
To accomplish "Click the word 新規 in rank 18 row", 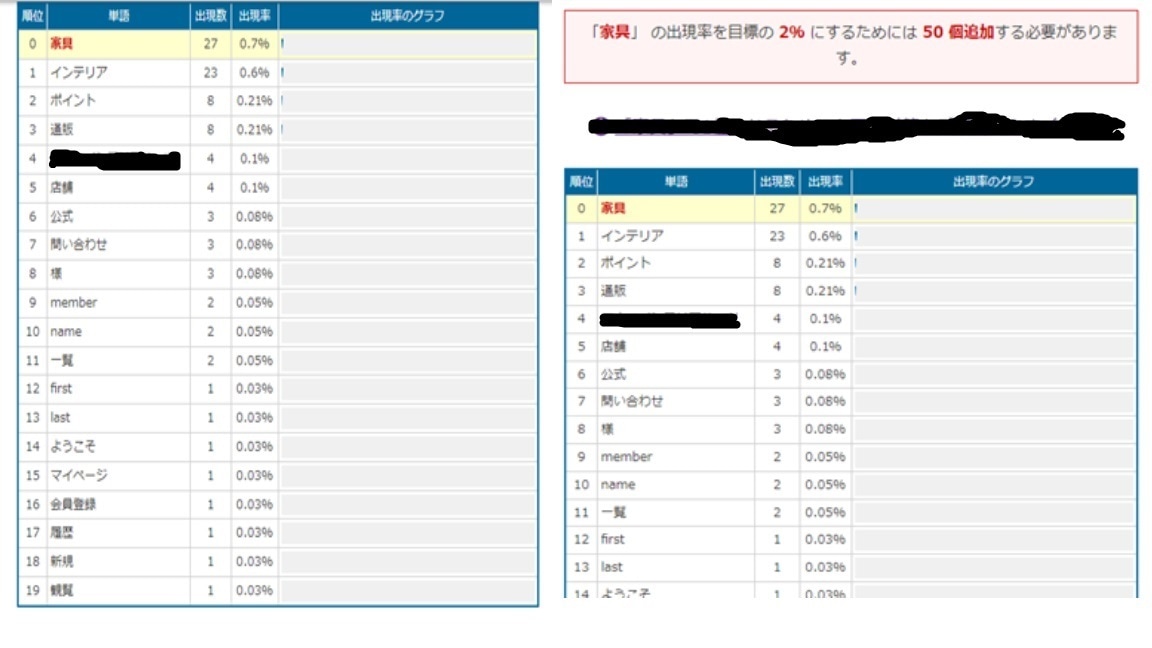I will click(x=61, y=561).
